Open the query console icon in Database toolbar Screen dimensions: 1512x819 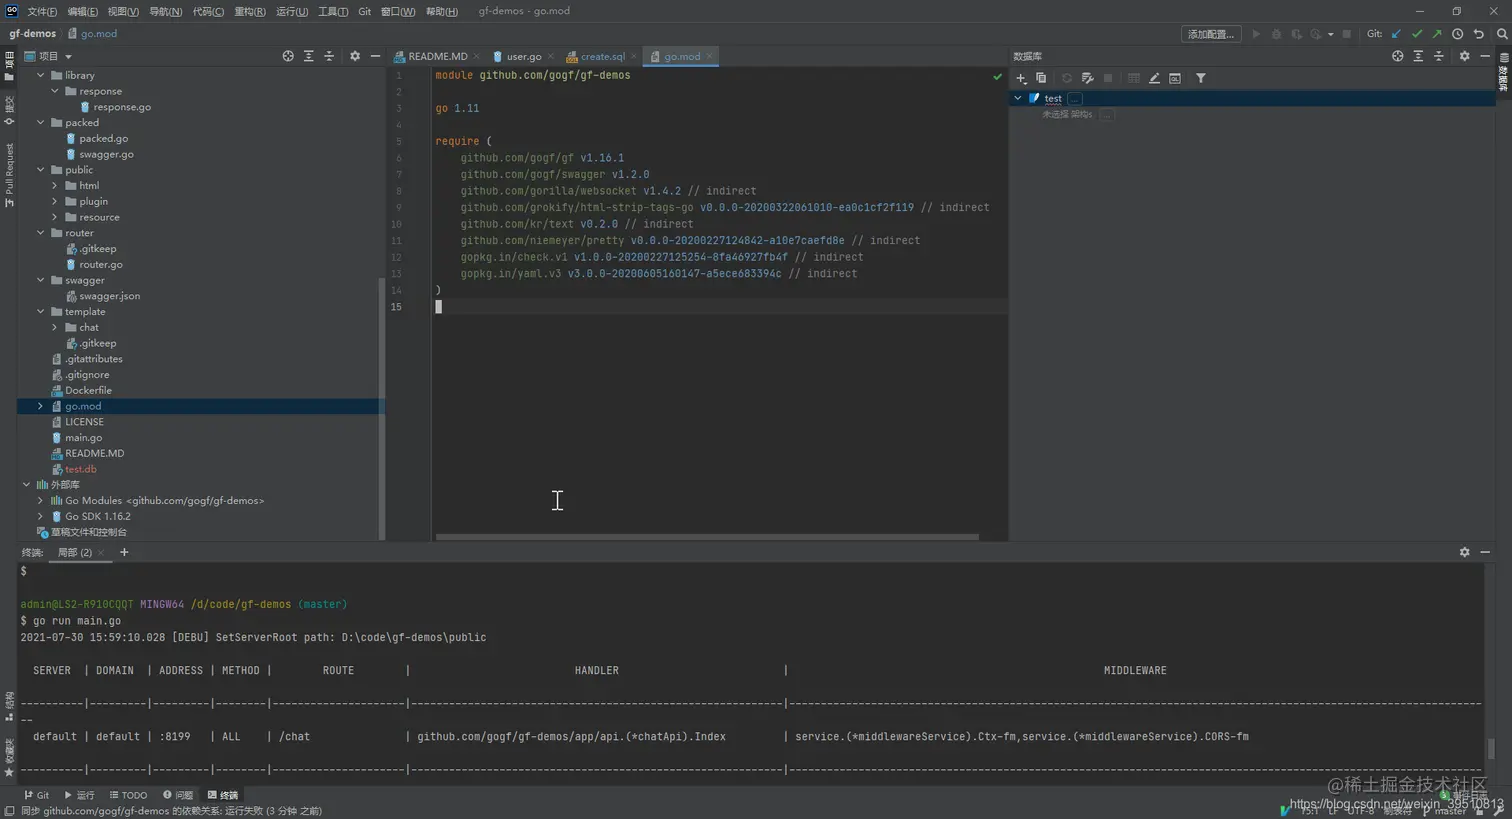click(1175, 78)
